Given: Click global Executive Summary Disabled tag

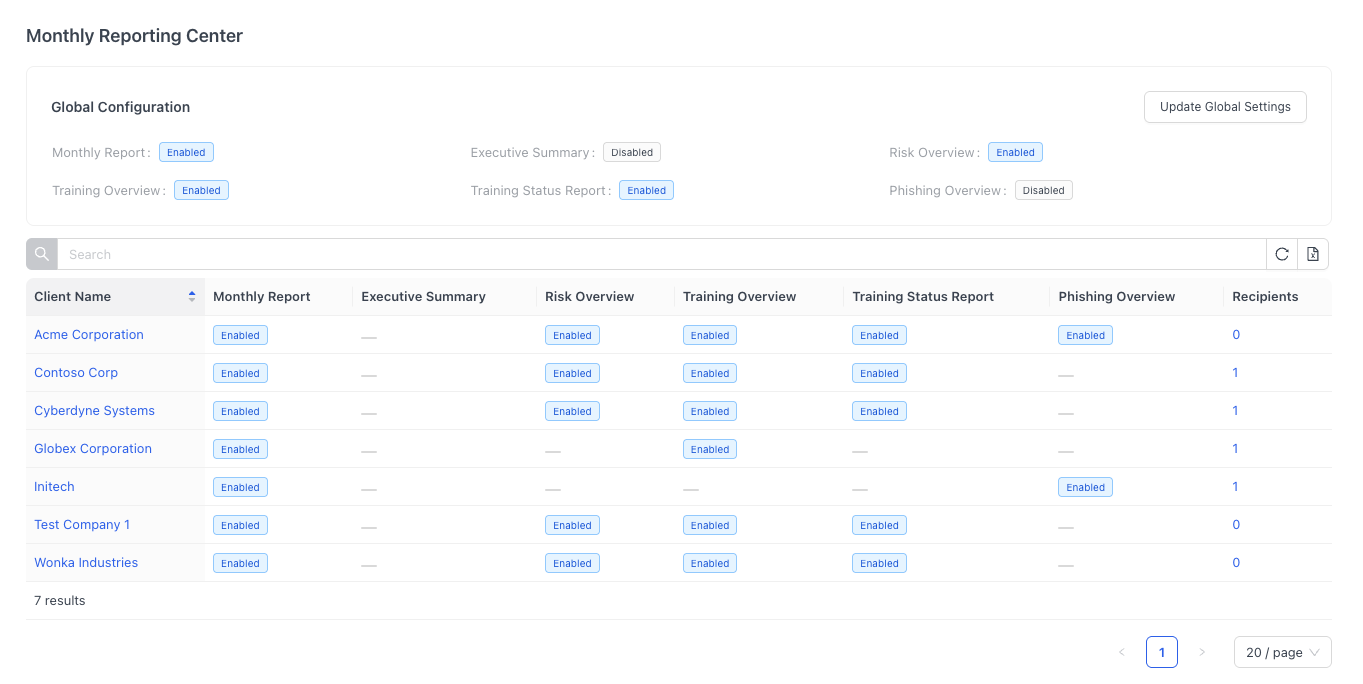Looking at the screenshot, I should pyautogui.click(x=632, y=153).
